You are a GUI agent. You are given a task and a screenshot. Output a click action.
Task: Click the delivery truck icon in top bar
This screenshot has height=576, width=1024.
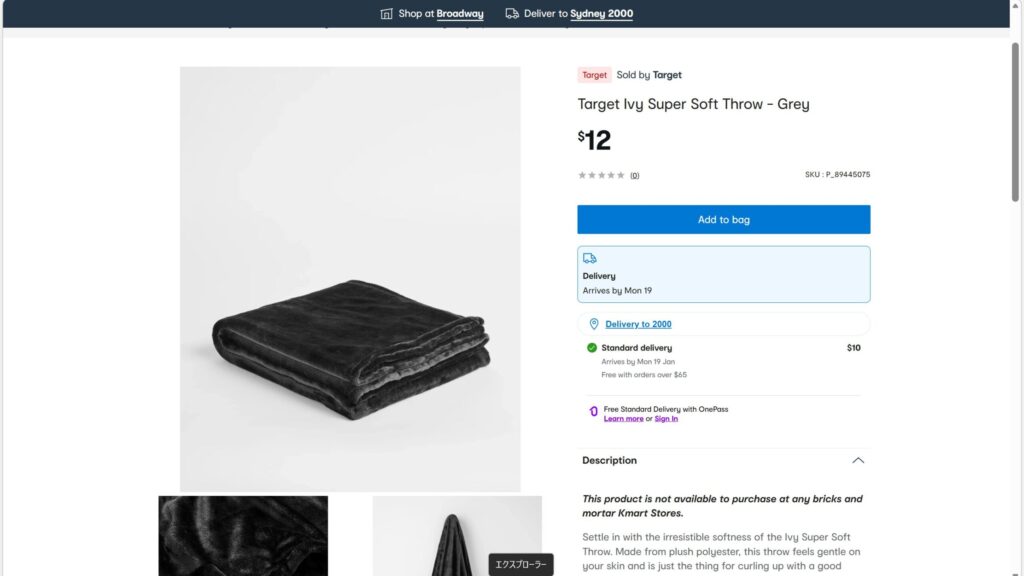click(512, 14)
